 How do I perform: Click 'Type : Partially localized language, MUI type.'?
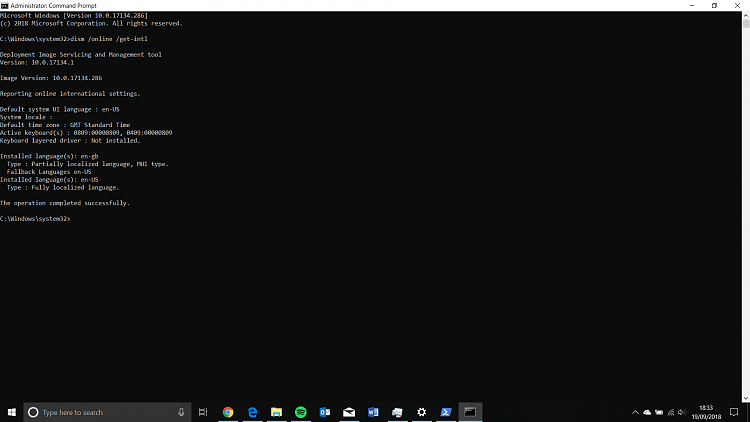tap(88, 164)
